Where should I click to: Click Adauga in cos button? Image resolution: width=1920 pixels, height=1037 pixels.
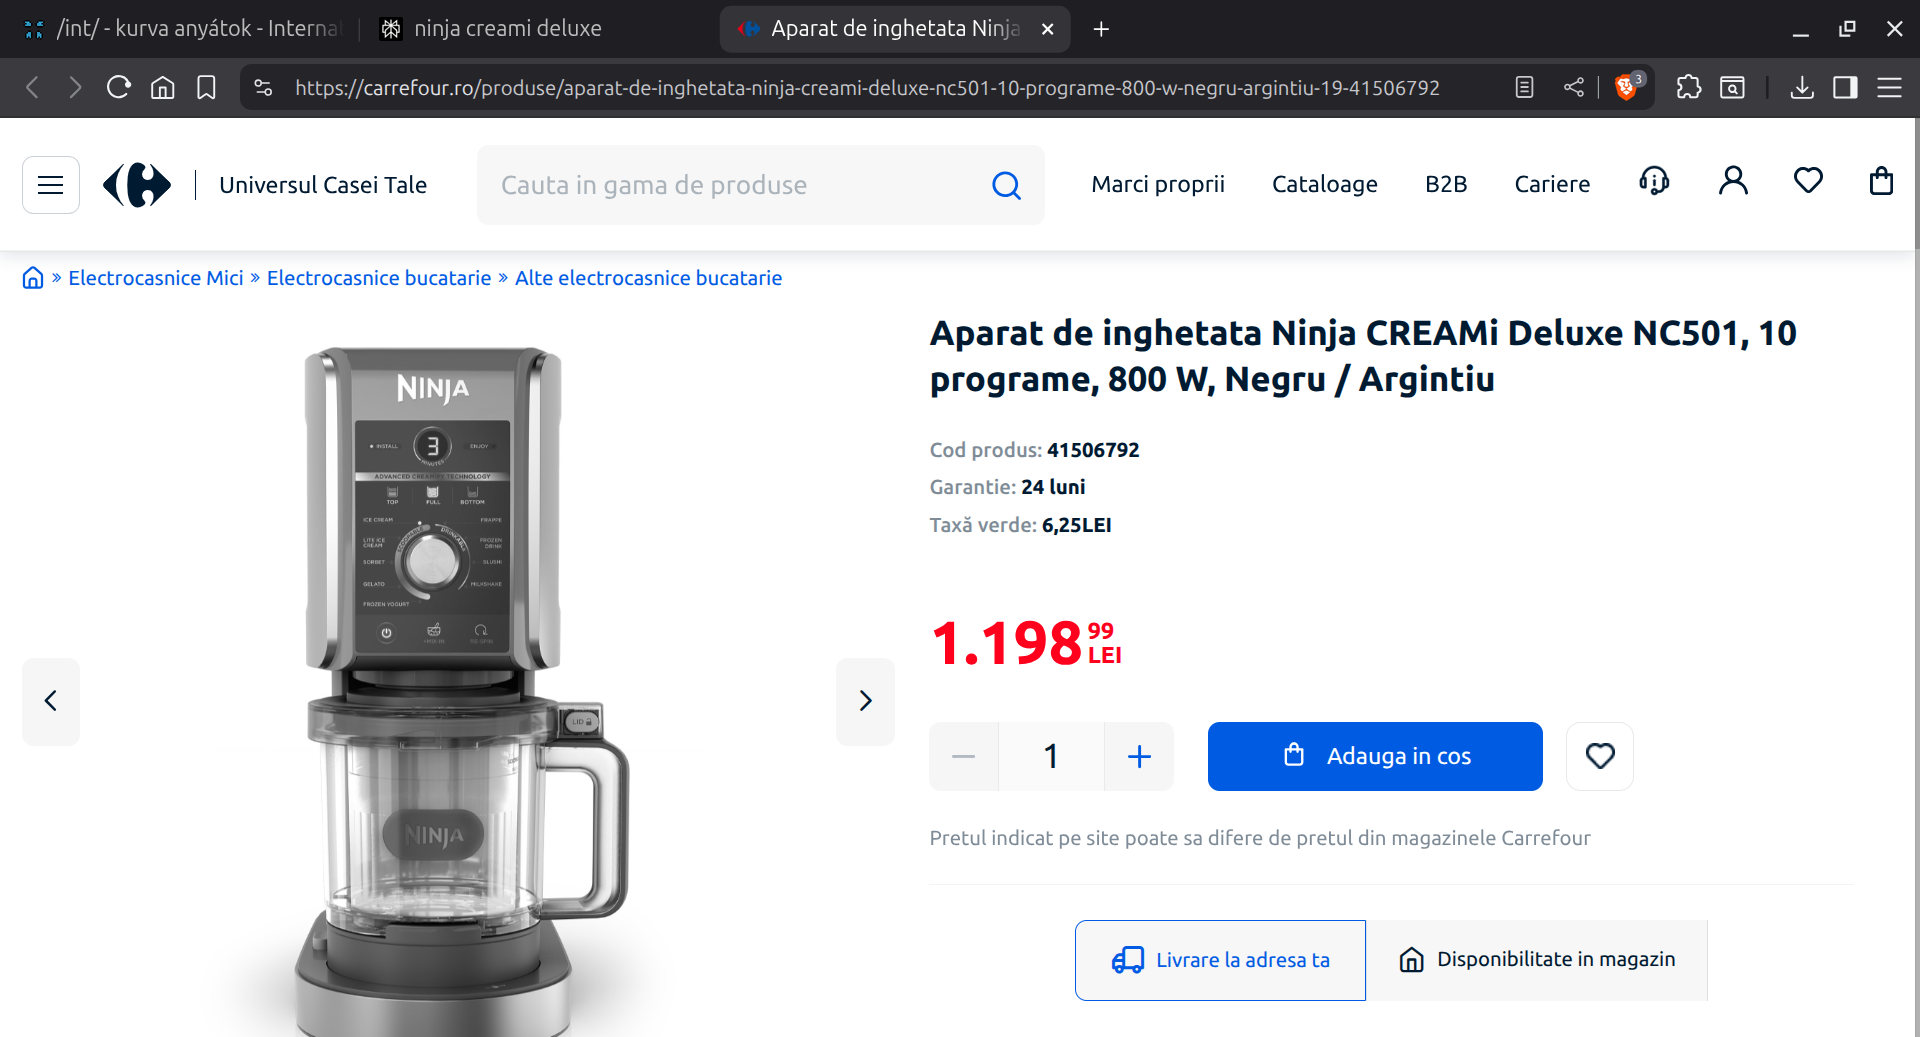[x=1375, y=756]
